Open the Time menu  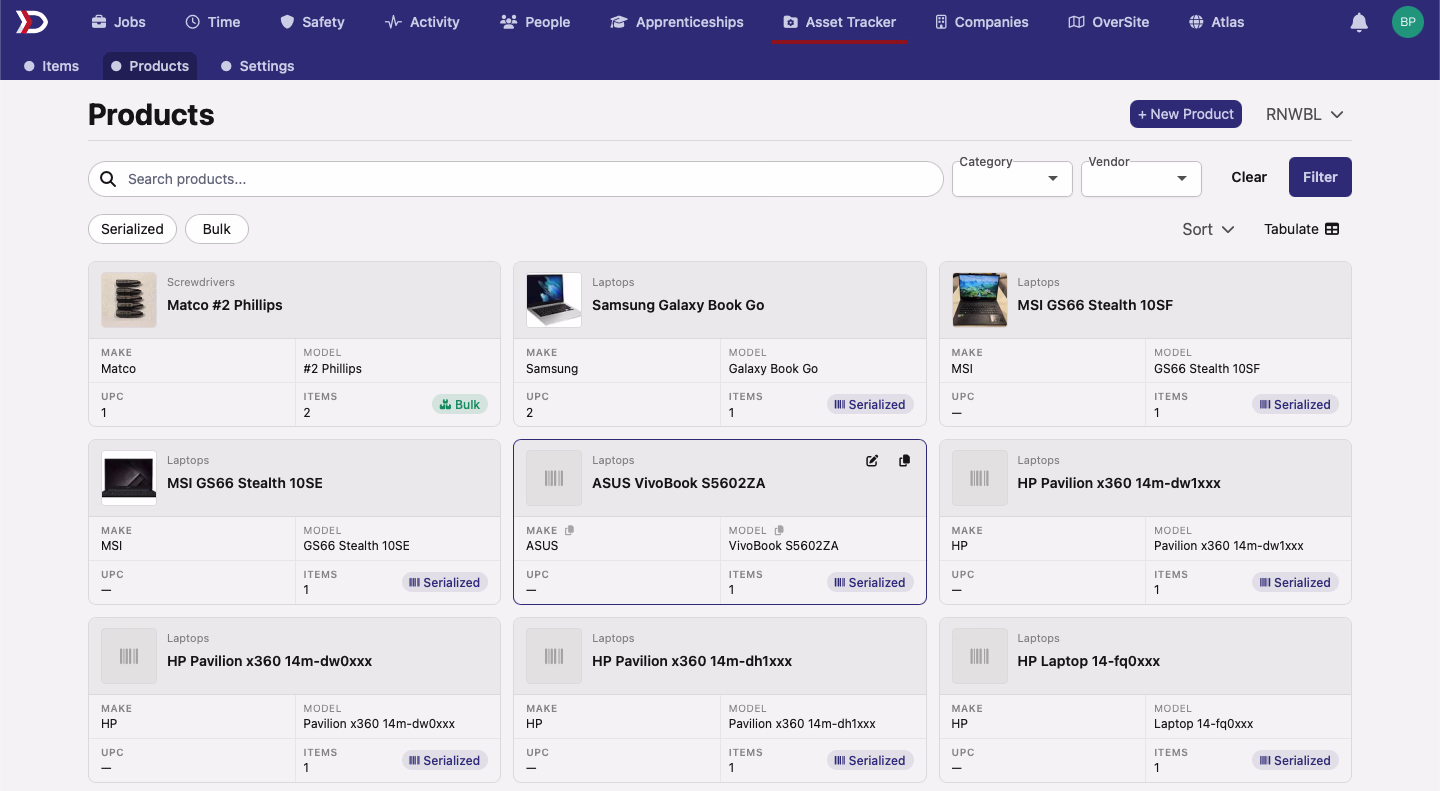(x=213, y=22)
